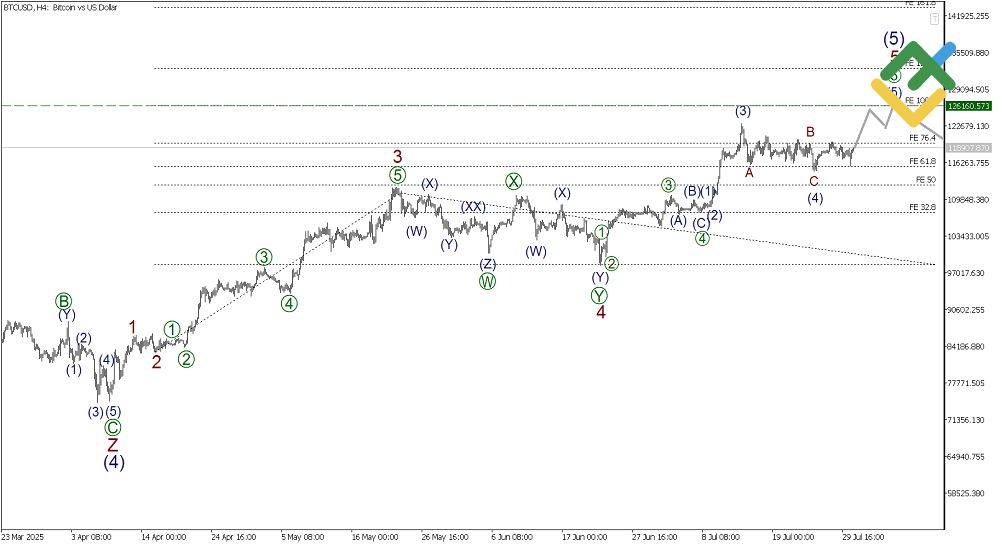Click the green circled B wave marker
This screenshot has height=545, width=1000.
coord(64,301)
